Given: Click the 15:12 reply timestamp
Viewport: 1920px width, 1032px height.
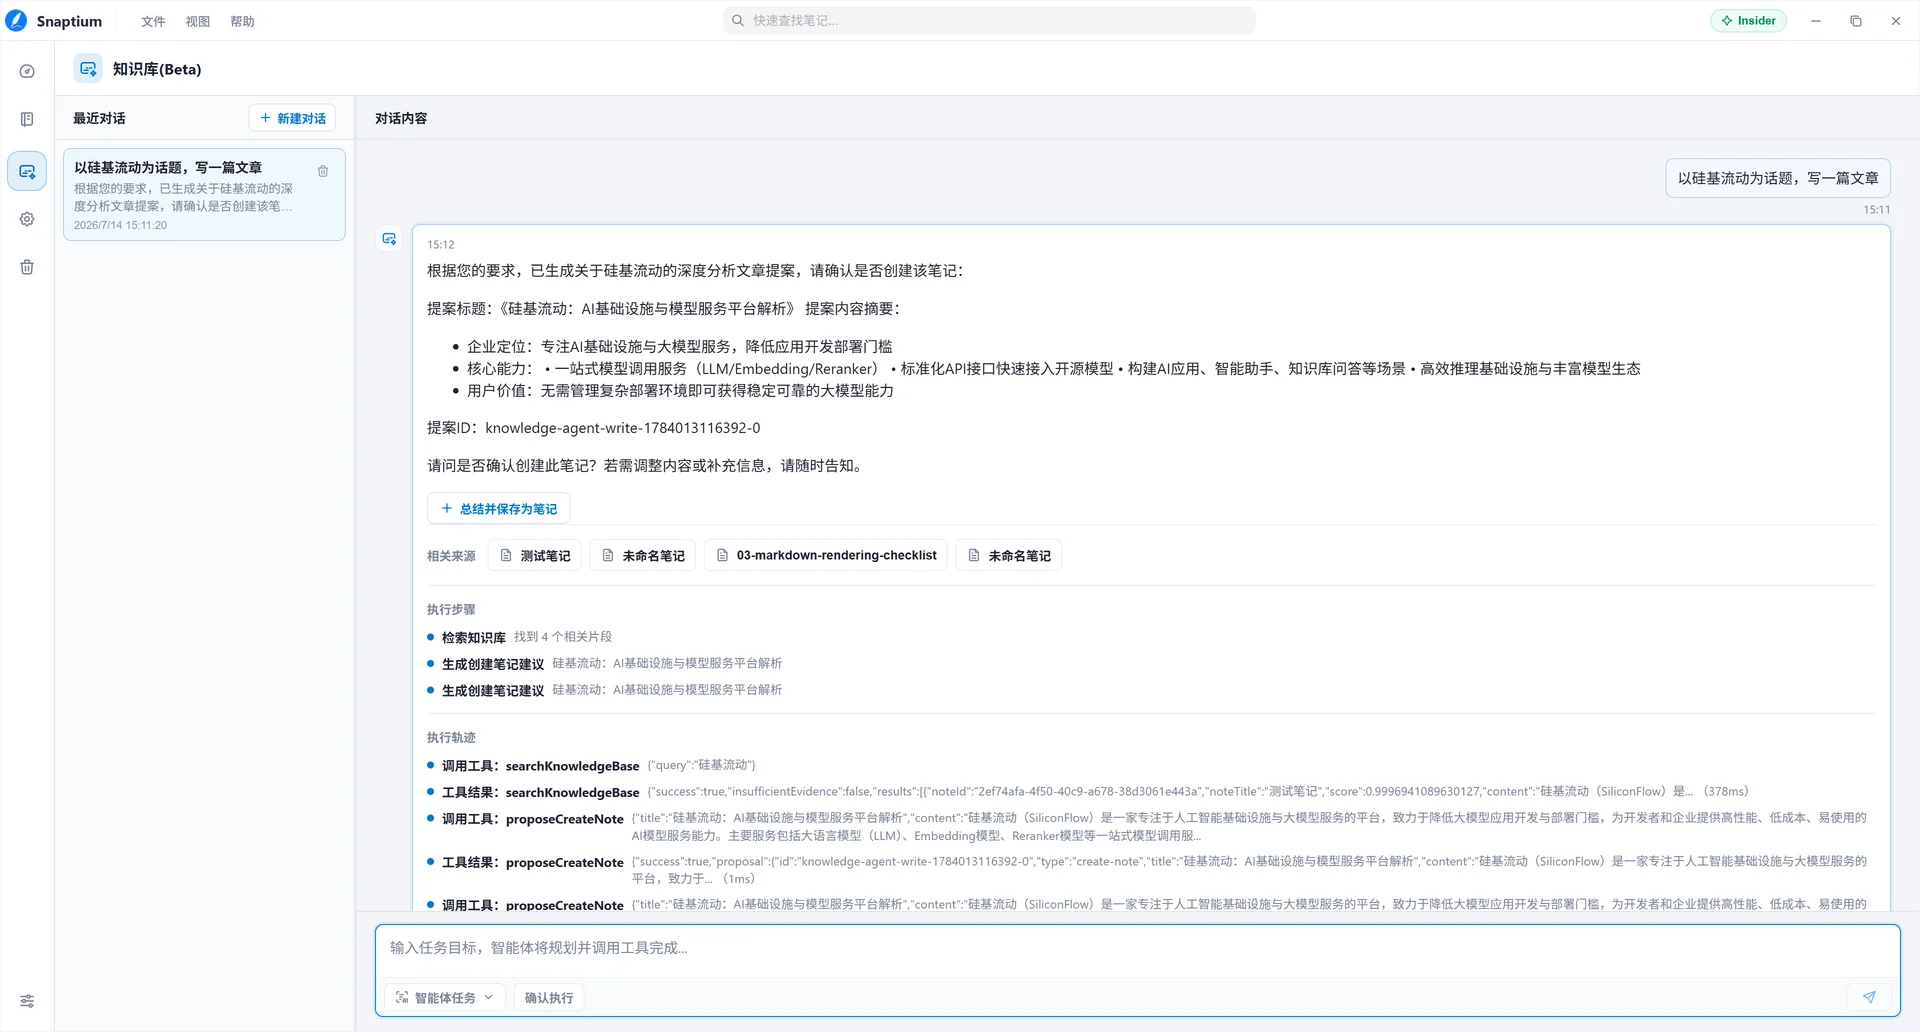Looking at the screenshot, I should 441,245.
